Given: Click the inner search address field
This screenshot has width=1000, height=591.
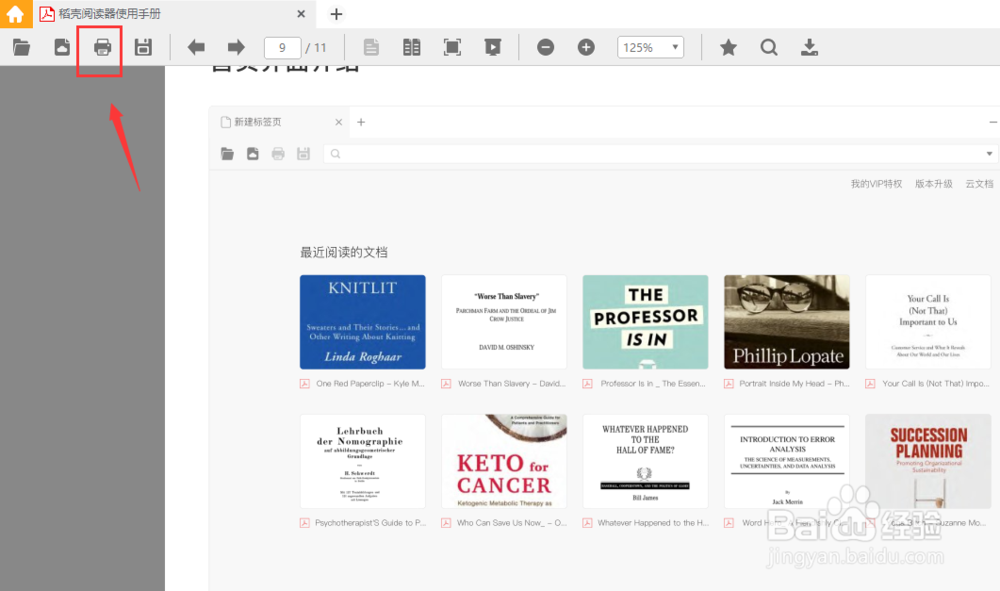Looking at the screenshot, I should 659,154.
